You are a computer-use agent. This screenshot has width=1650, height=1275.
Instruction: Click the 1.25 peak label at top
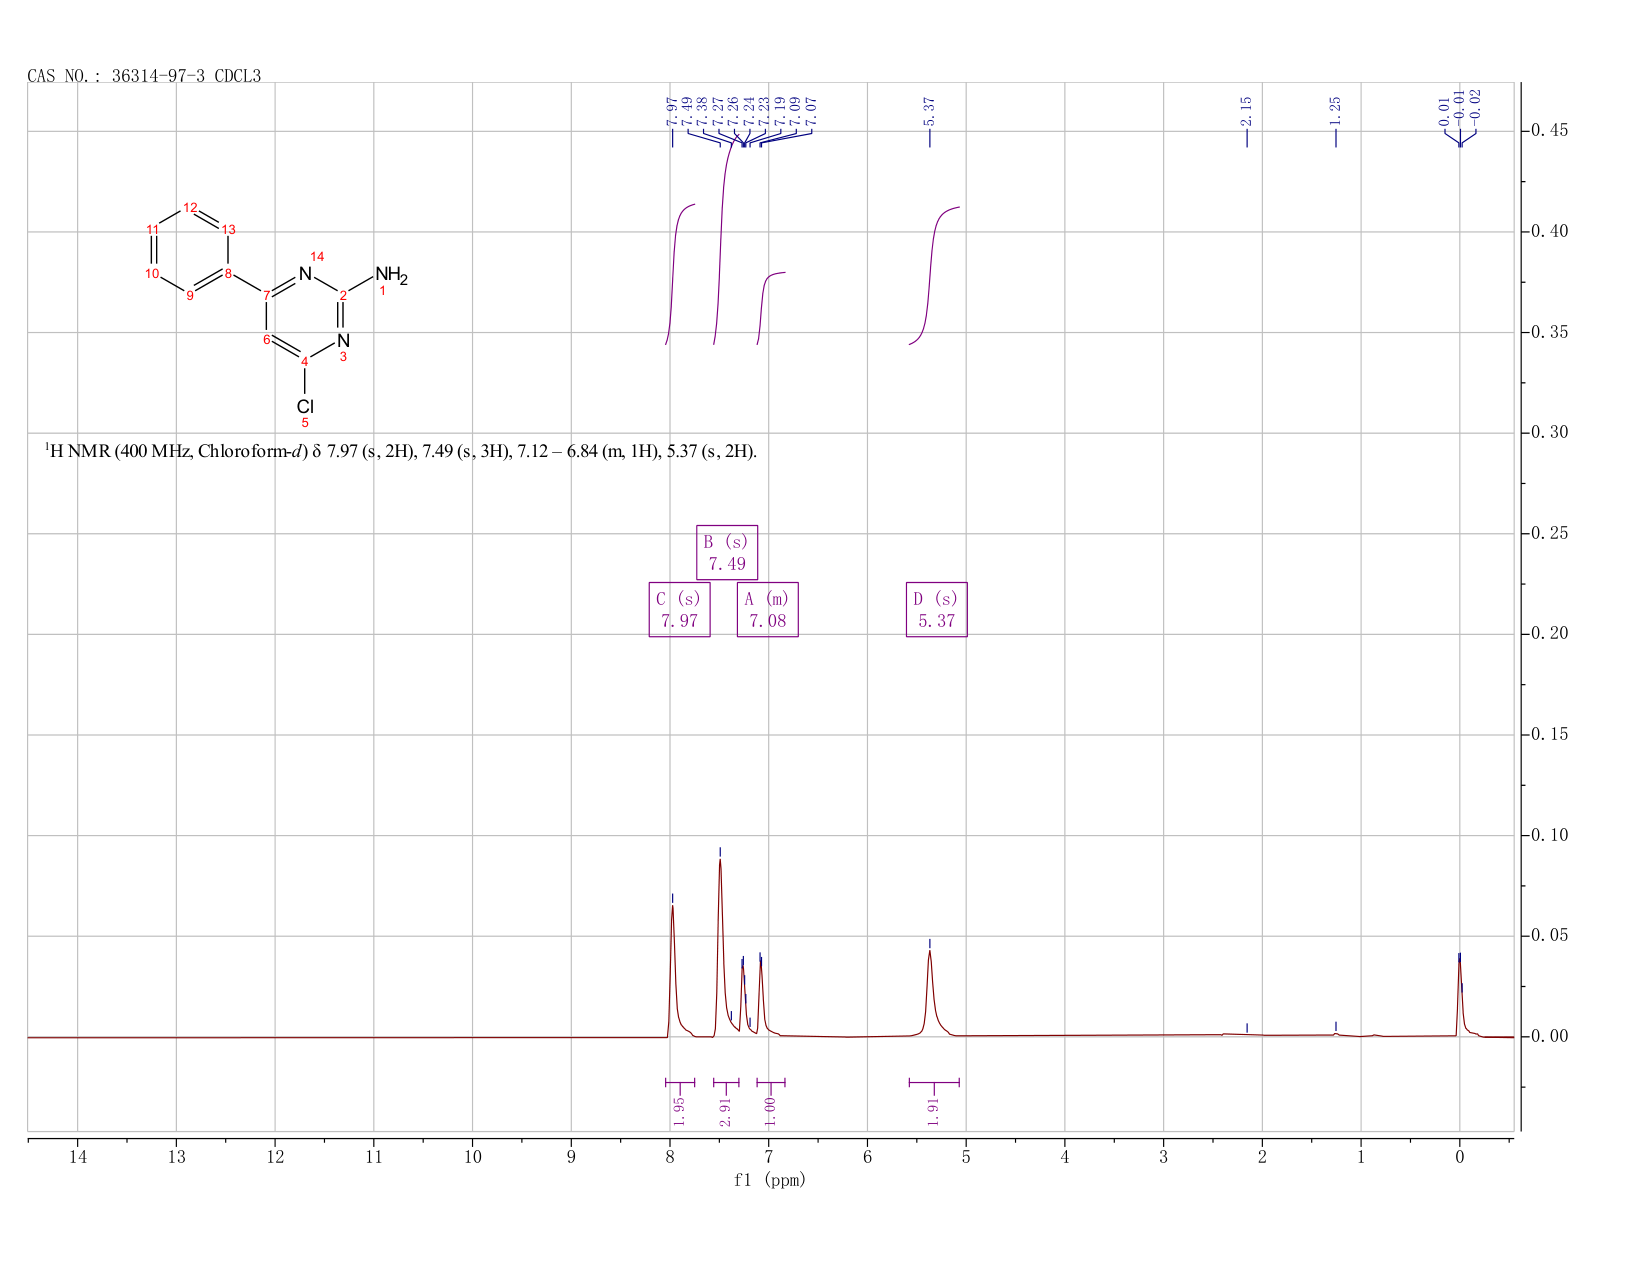pyautogui.click(x=1335, y=111)
